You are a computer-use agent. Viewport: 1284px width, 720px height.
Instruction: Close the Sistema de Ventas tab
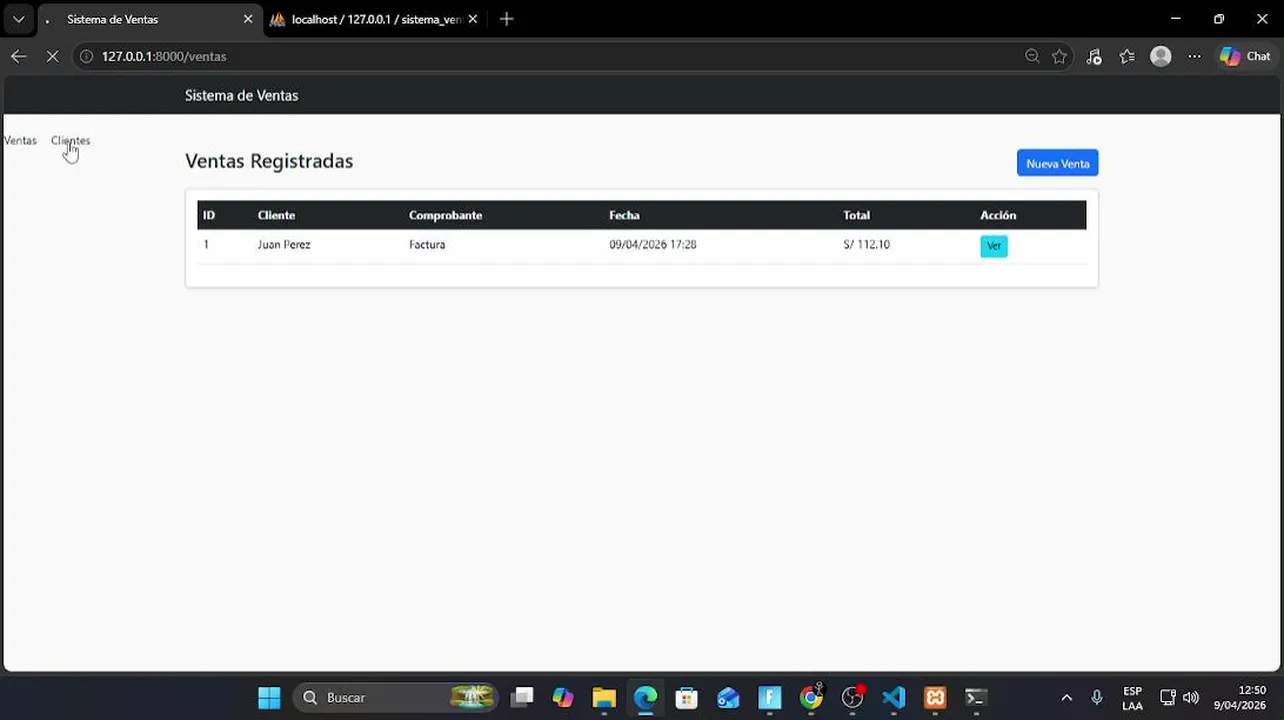[248, 19]
